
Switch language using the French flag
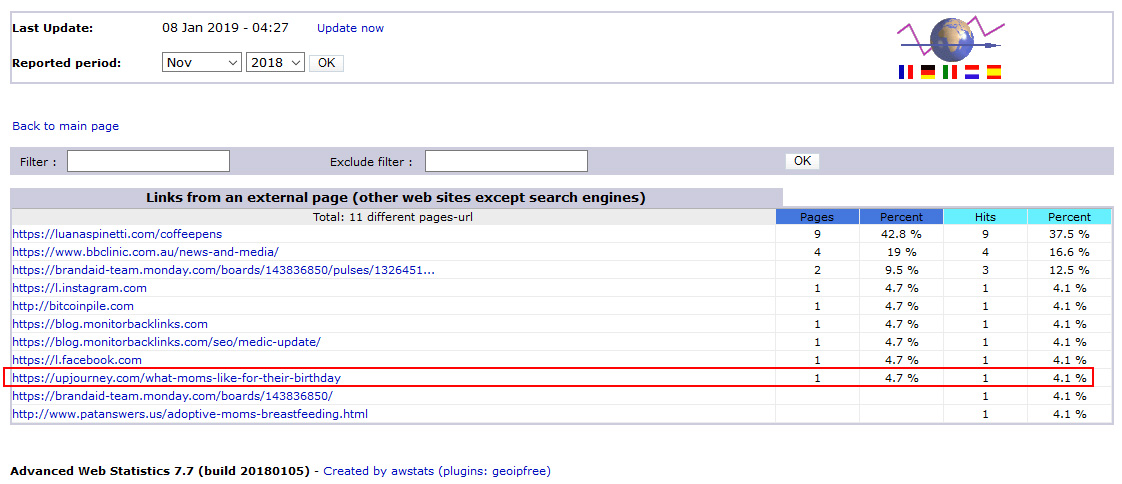pyautogui.click(x=906, y=72)
